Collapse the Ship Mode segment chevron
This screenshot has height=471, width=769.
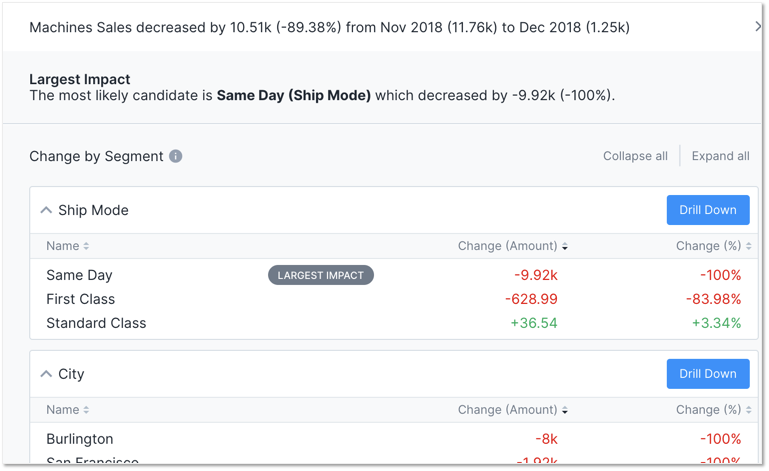coord(46,210)
